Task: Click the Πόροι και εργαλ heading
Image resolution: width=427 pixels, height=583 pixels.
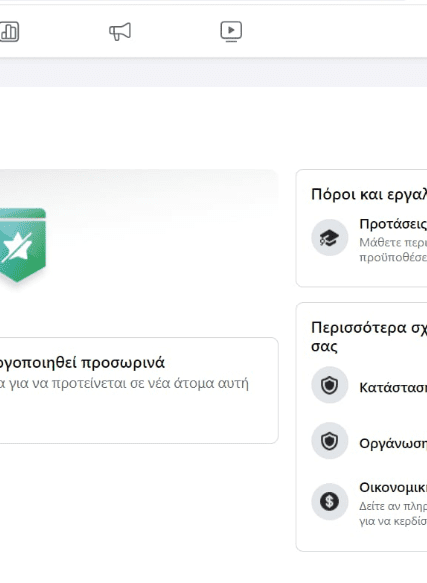Action: (369, 194)
